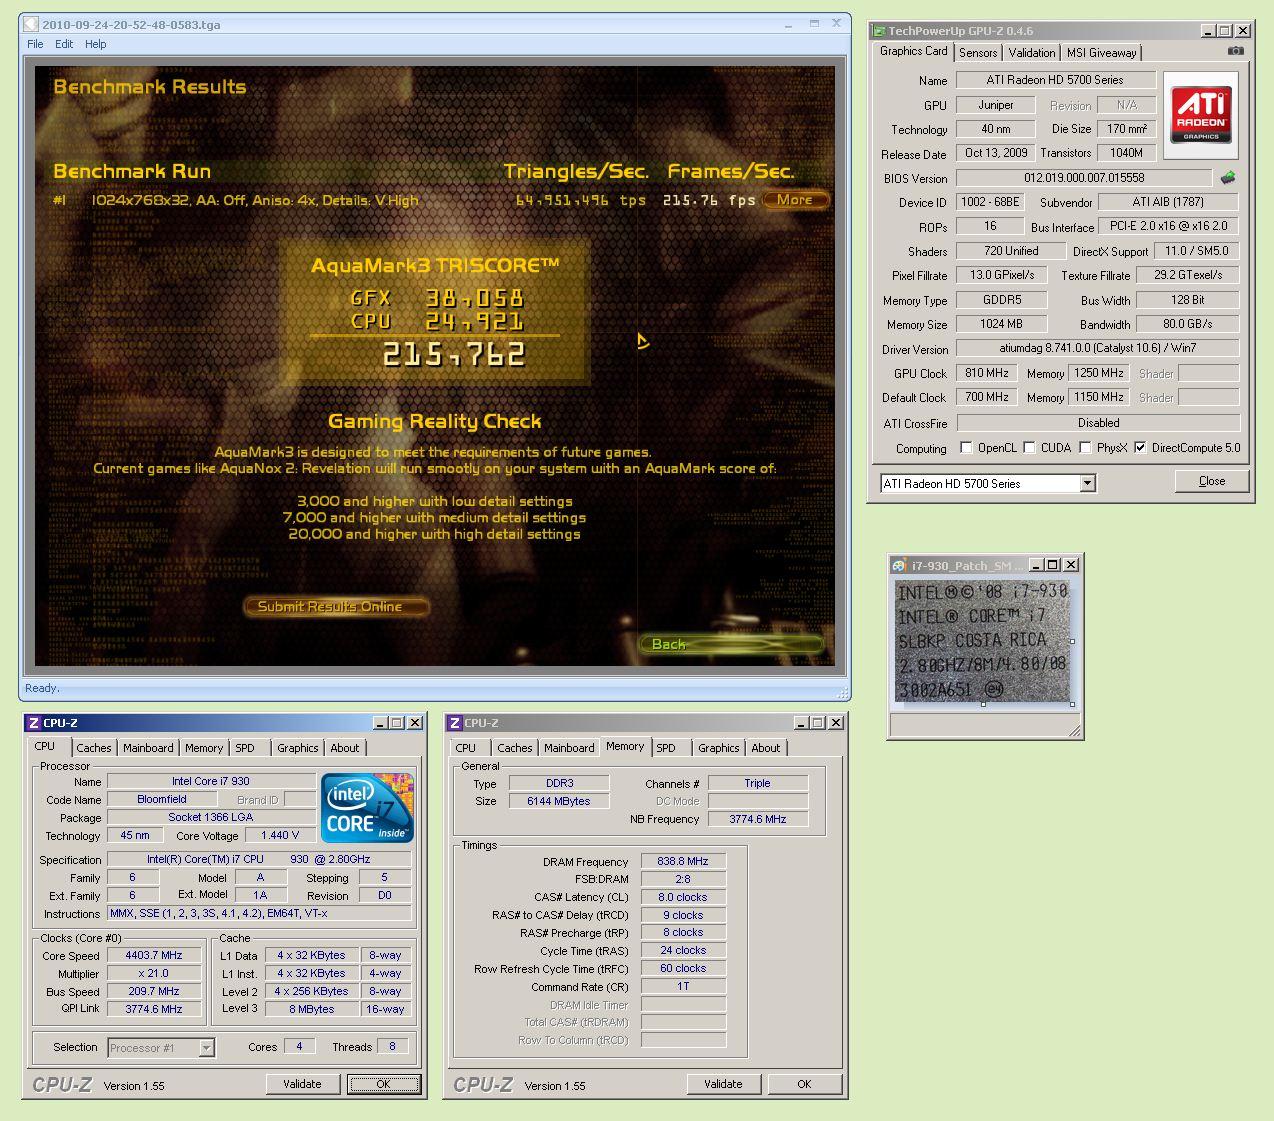Click the Core Voltage value 1.440 V
Image resolution: width=1274 pixels, height=1121 pixels.
click(x=281, y=836)
